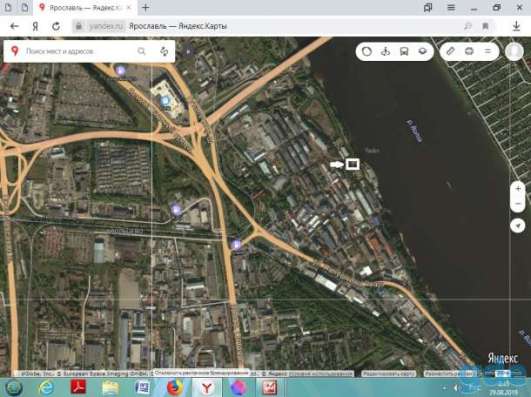The image size is (531, 397).
Task: Open the map layers selector
Action: point(422,51)
